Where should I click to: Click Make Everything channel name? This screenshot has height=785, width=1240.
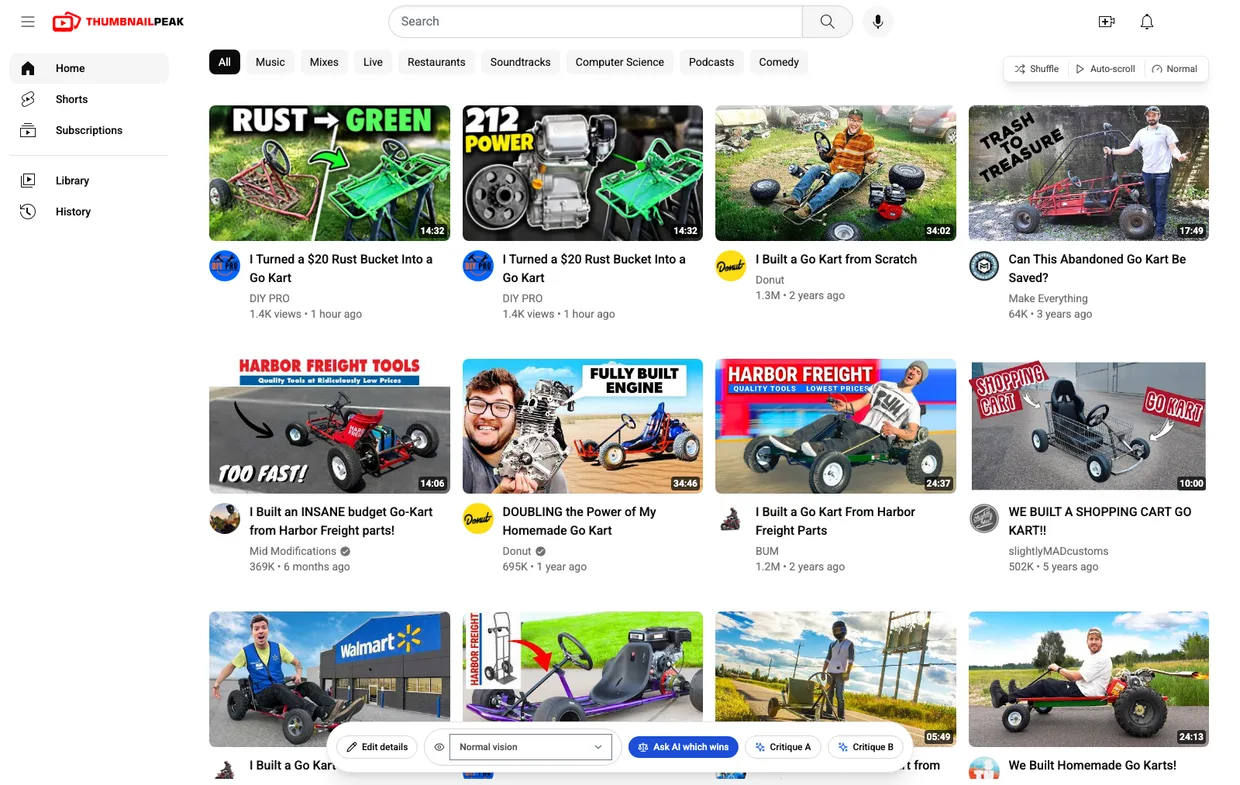point(1048,298)
